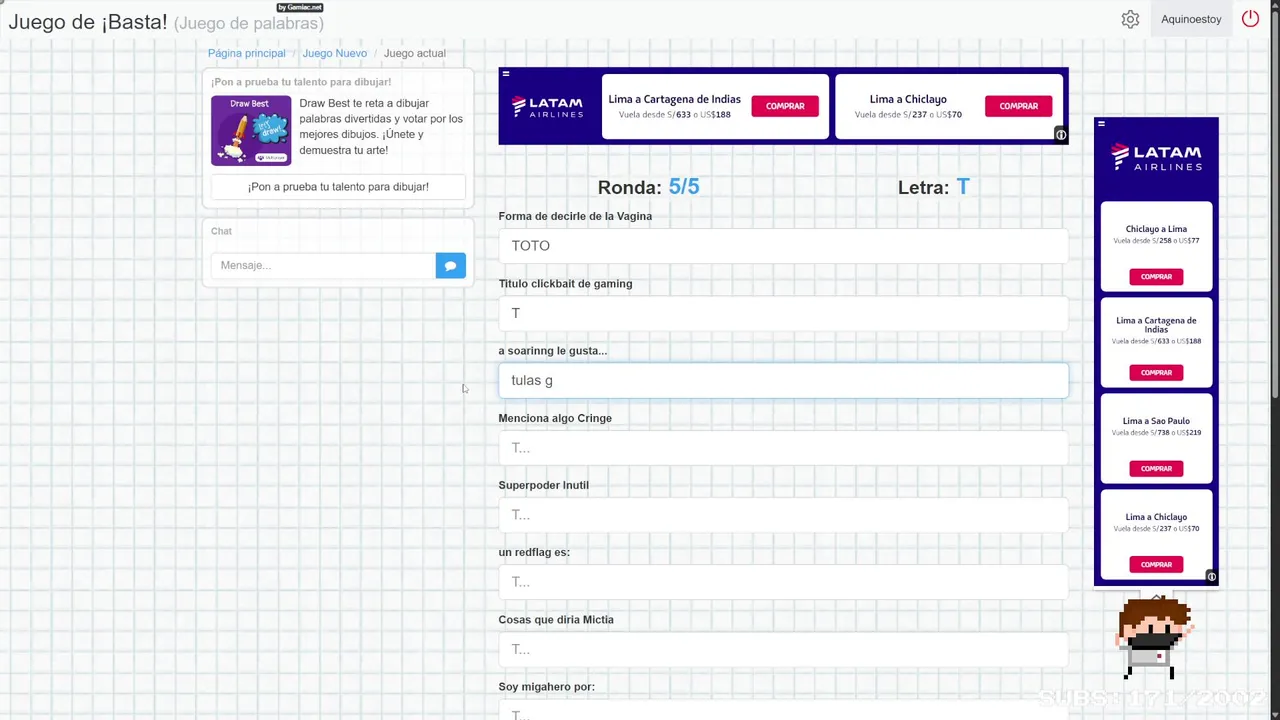Click the Aquinoestoy username
This screenshot has width=1280, height=720.
[x=1191, y=19]
